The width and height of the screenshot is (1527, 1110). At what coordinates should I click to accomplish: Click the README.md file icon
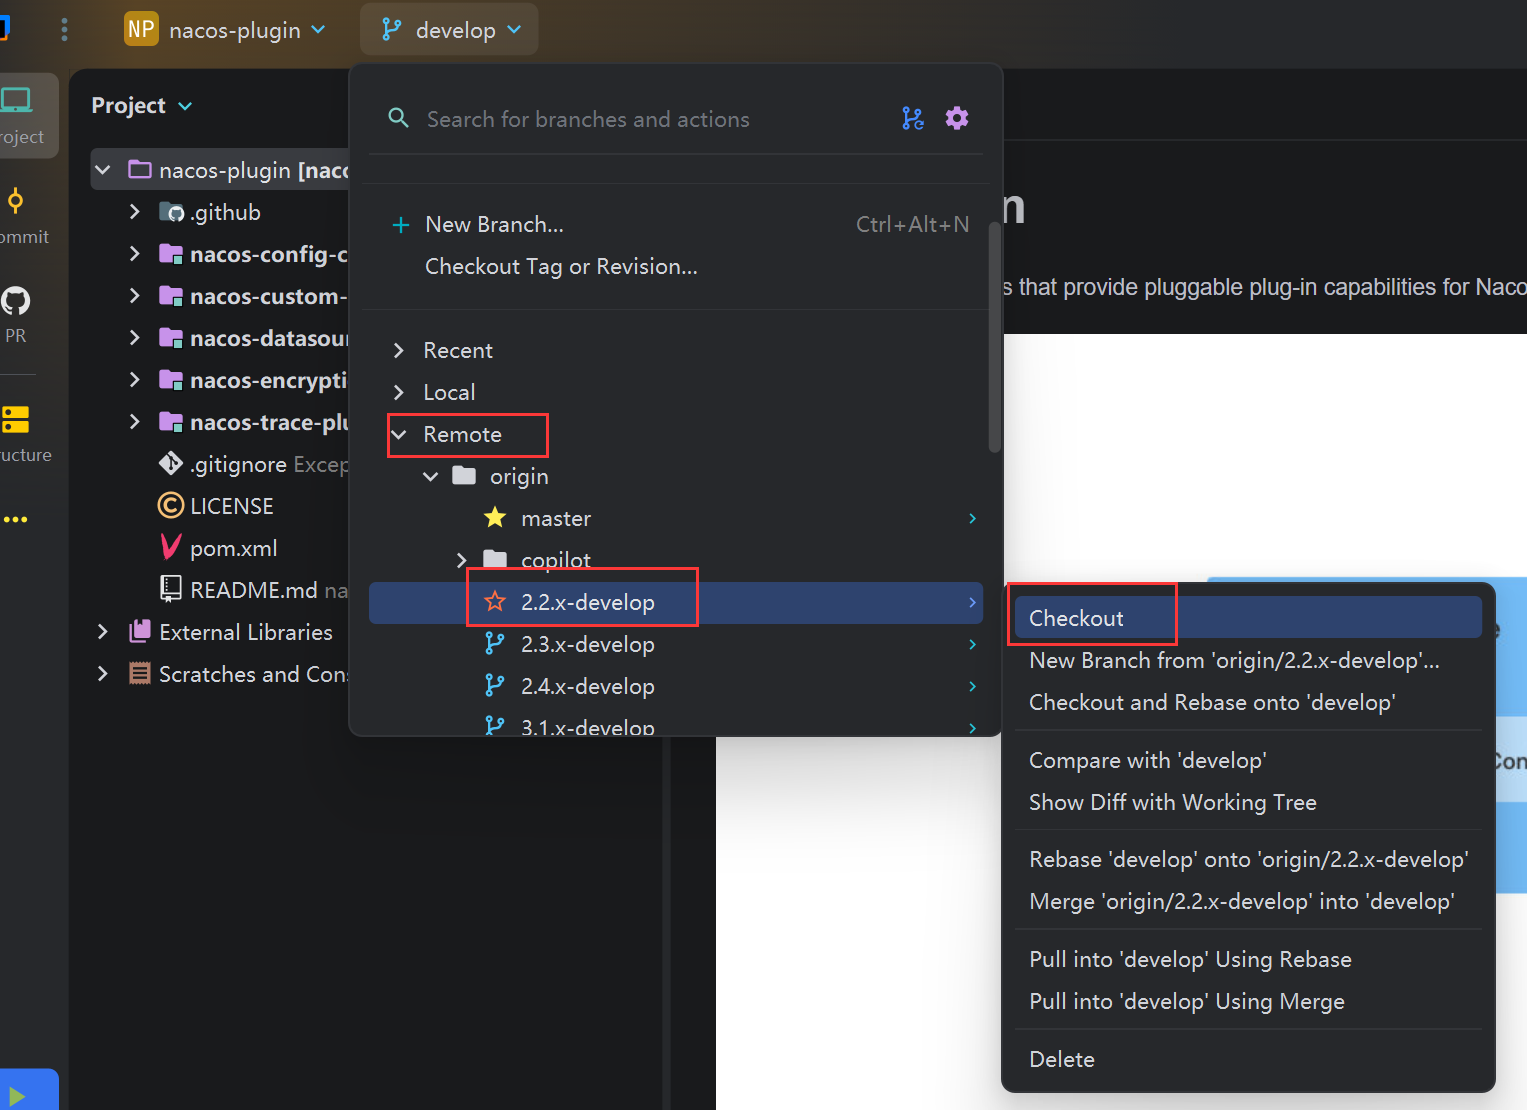tap(171, 589)
